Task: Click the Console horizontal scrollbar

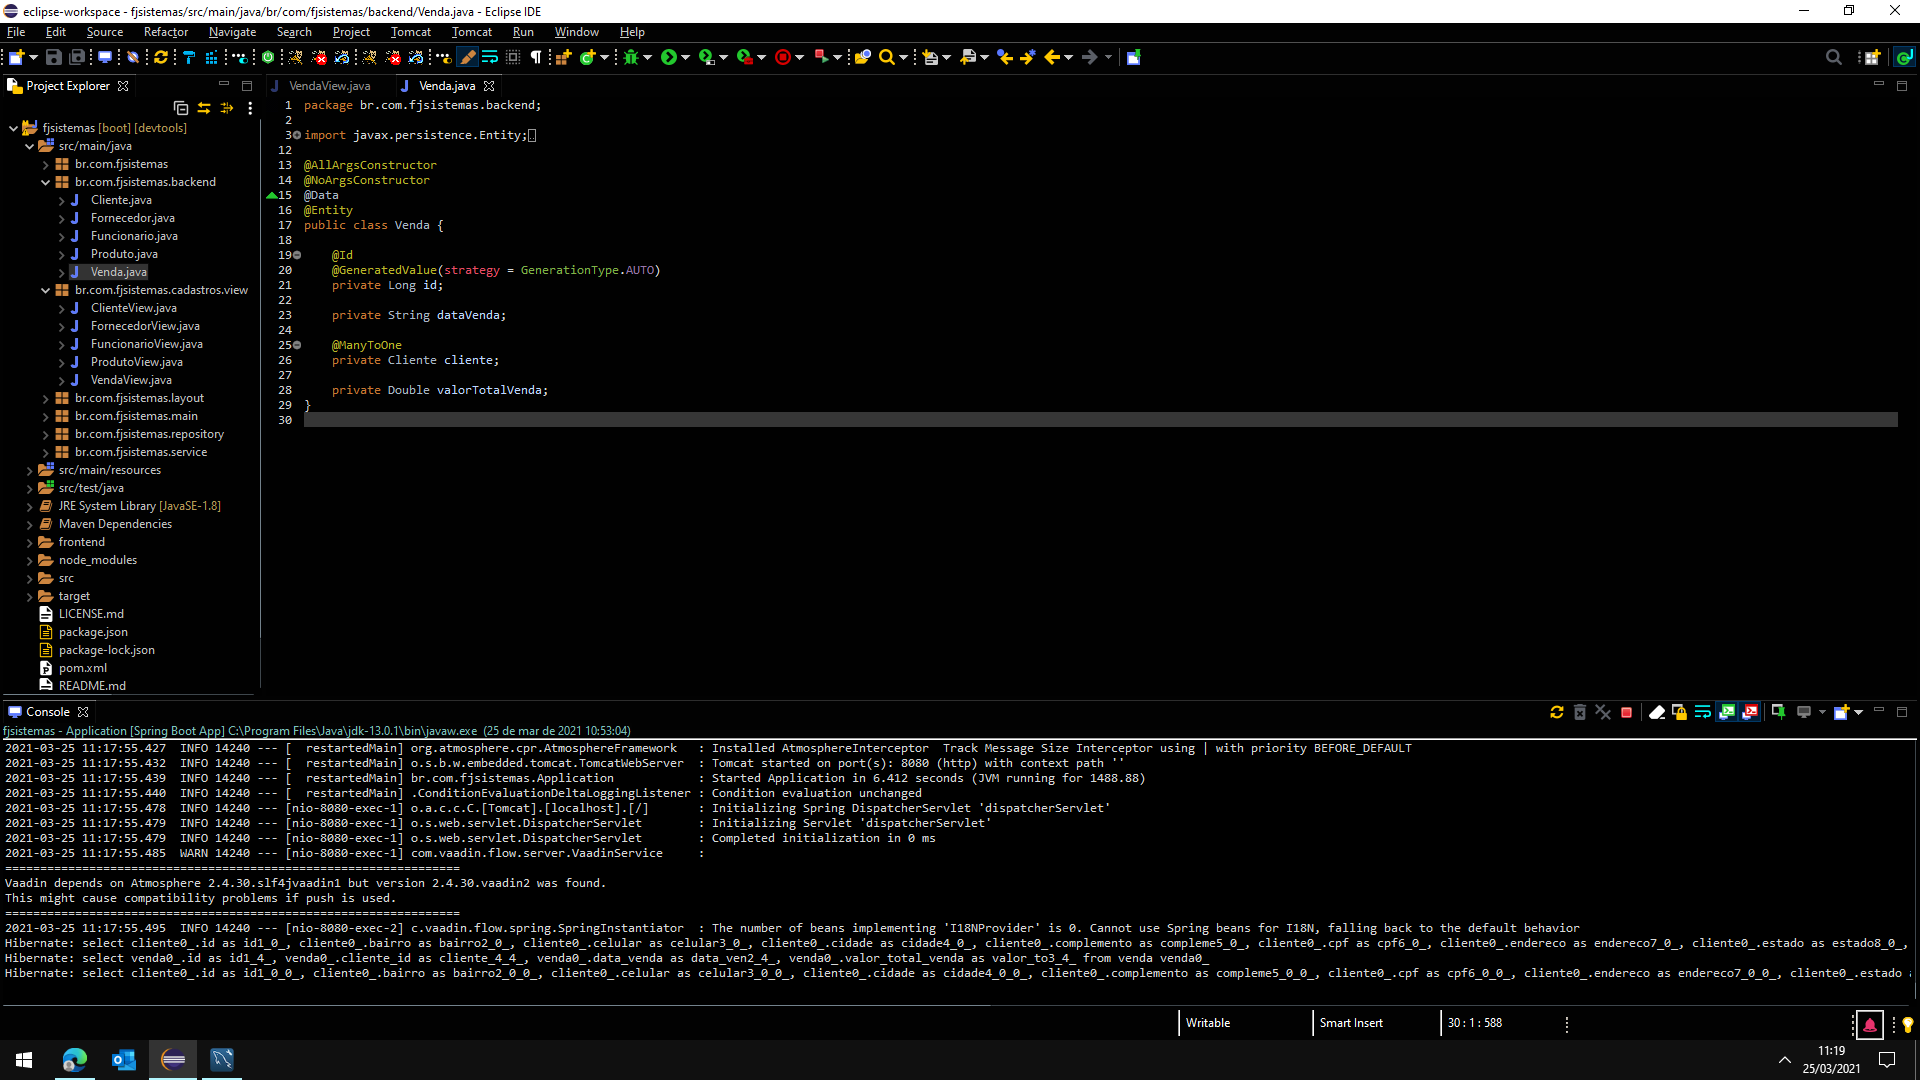Action: coord(500,1004)
